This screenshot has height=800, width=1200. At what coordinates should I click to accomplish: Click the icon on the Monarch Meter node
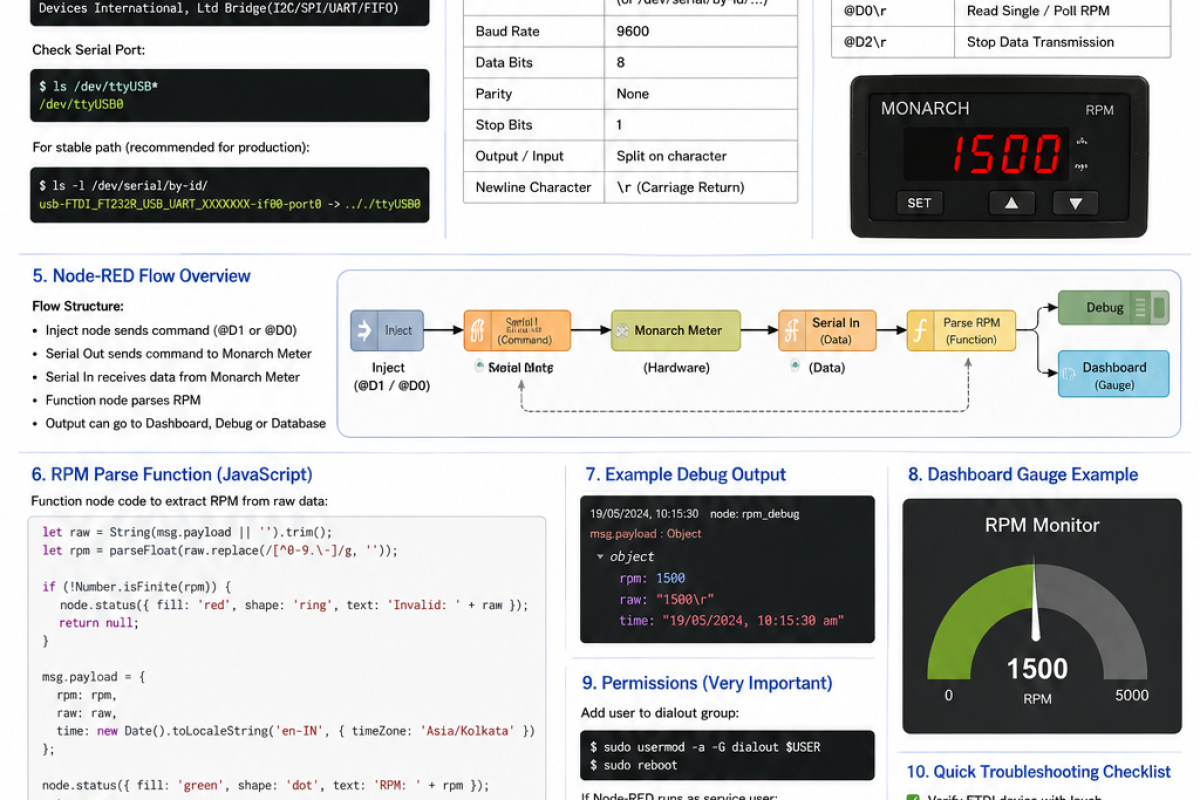[622, 331]
